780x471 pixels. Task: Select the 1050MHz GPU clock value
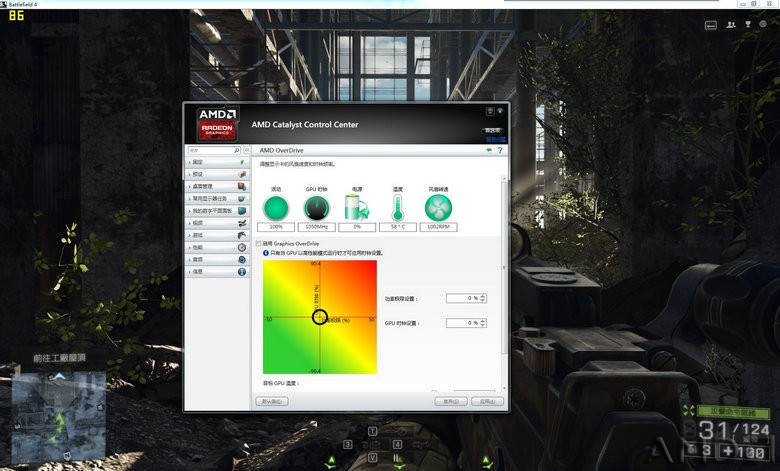[316, 227]
